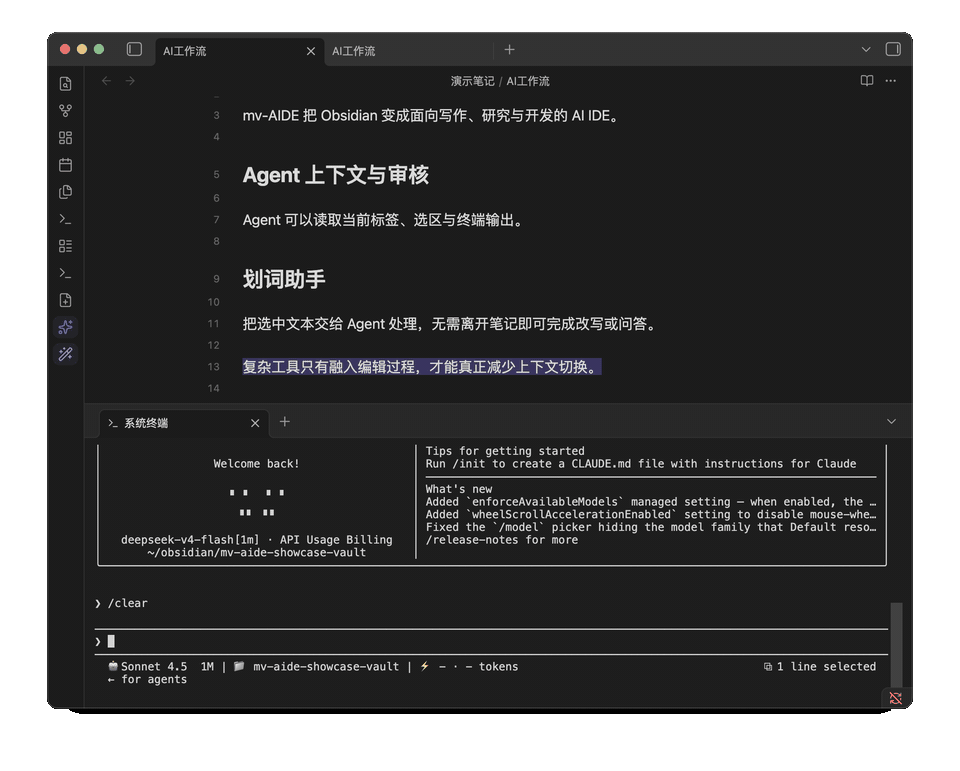Click 1 line selected status
Image resolution: width=960 pixels, height=771 pixels.
pos(820,666)
